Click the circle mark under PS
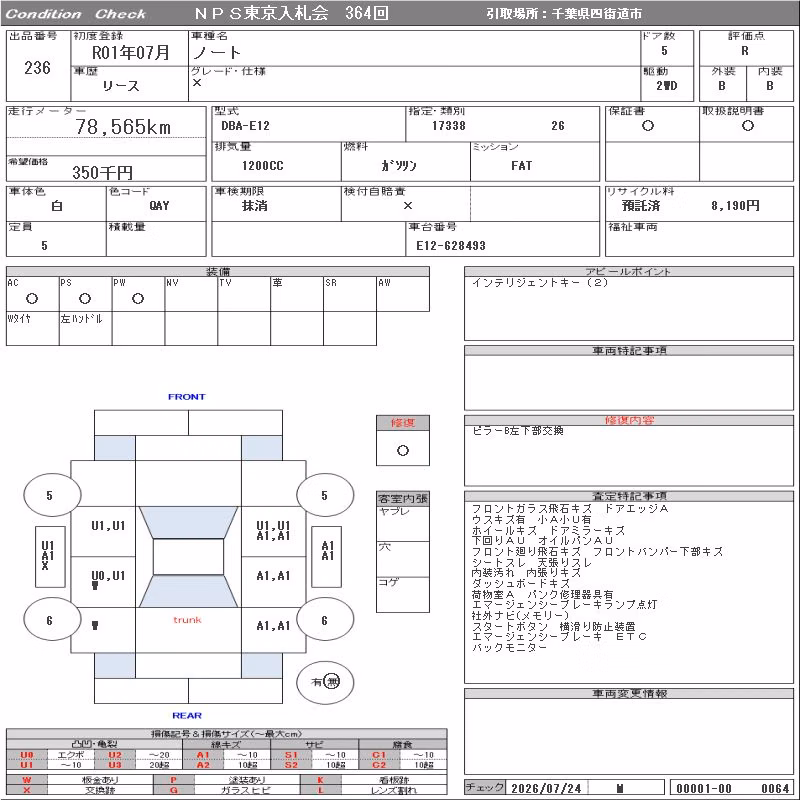This screenshot has width=800, height=800. 85,298
